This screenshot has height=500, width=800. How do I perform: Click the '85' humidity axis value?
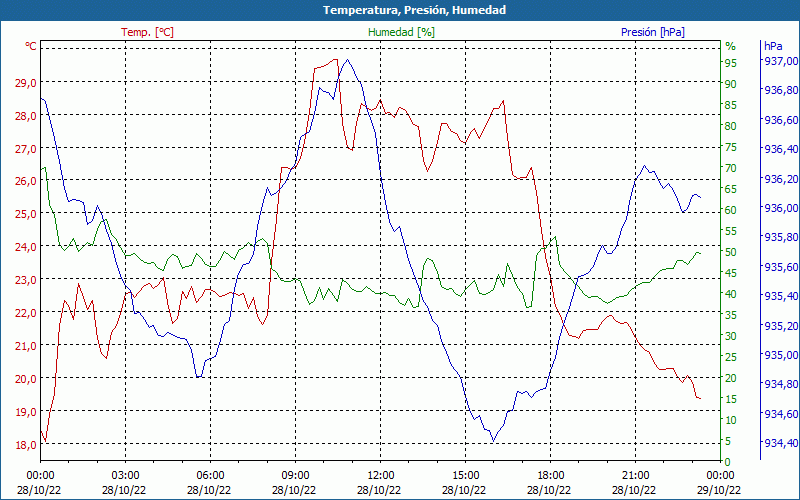pos(731,105)
